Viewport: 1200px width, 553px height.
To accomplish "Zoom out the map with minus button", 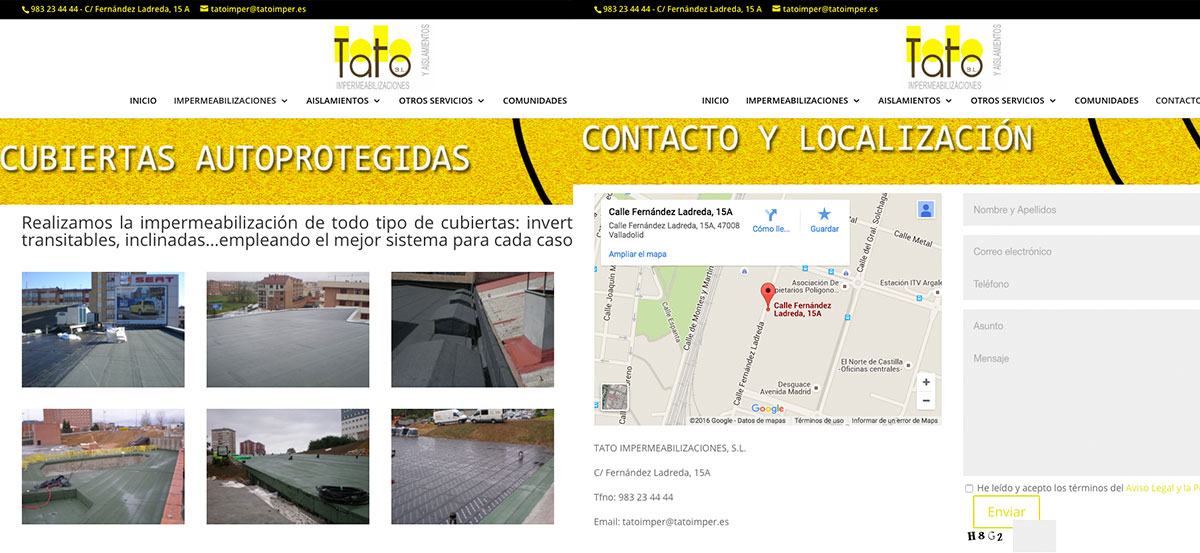I will [x=926, y=401].
